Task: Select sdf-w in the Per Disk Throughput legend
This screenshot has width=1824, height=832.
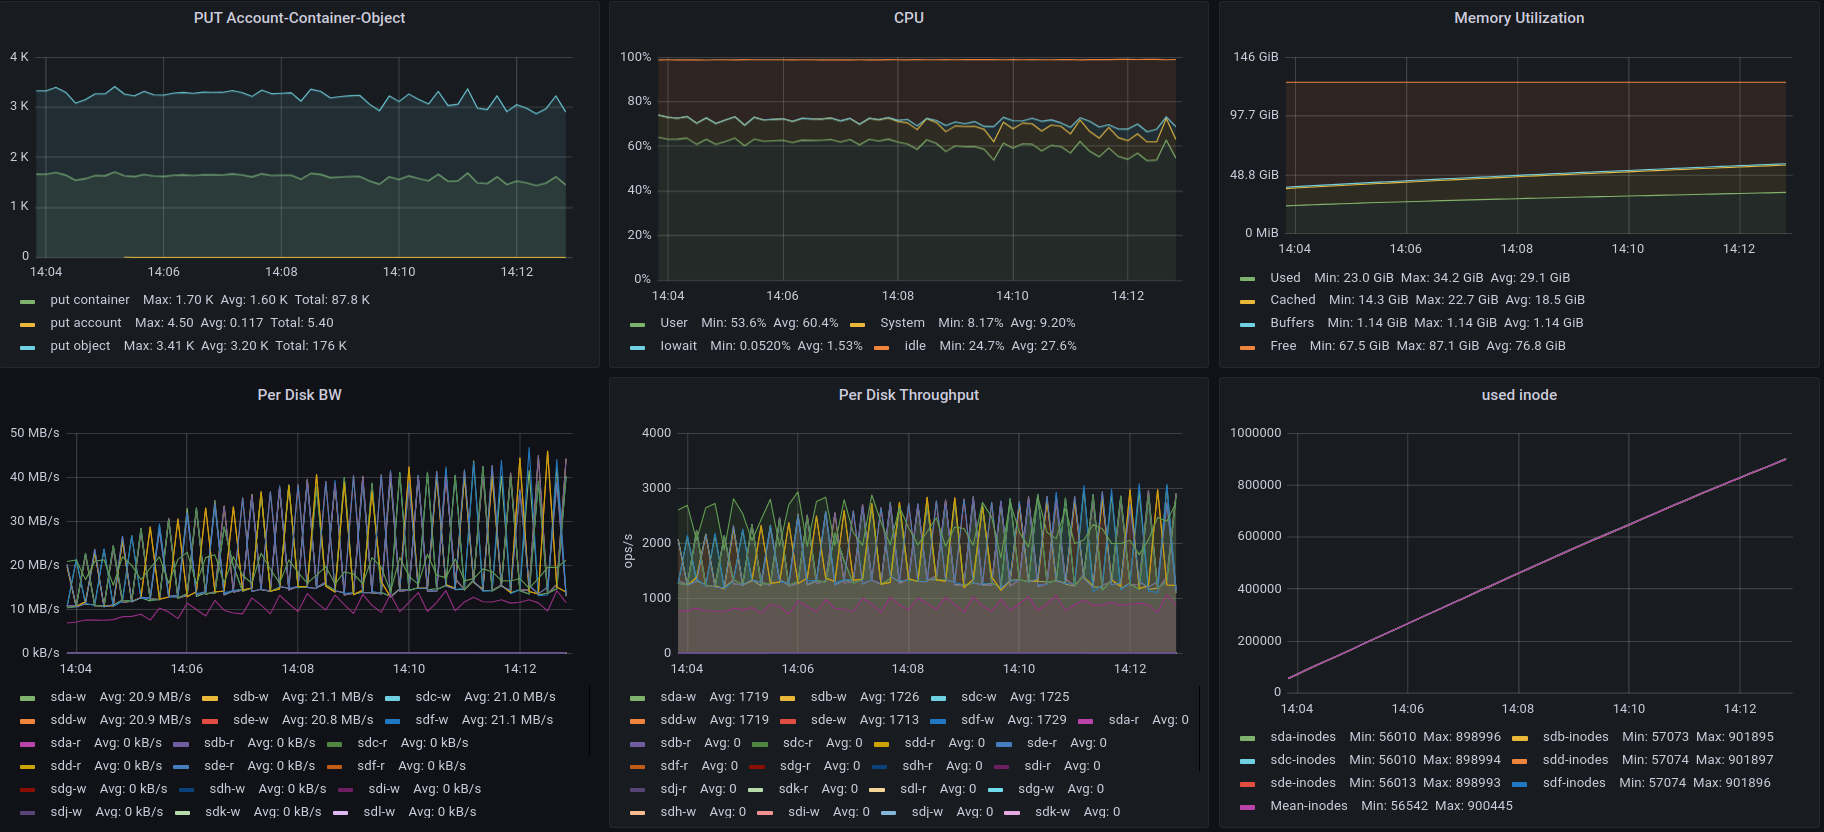Action: tap(977, 720)
